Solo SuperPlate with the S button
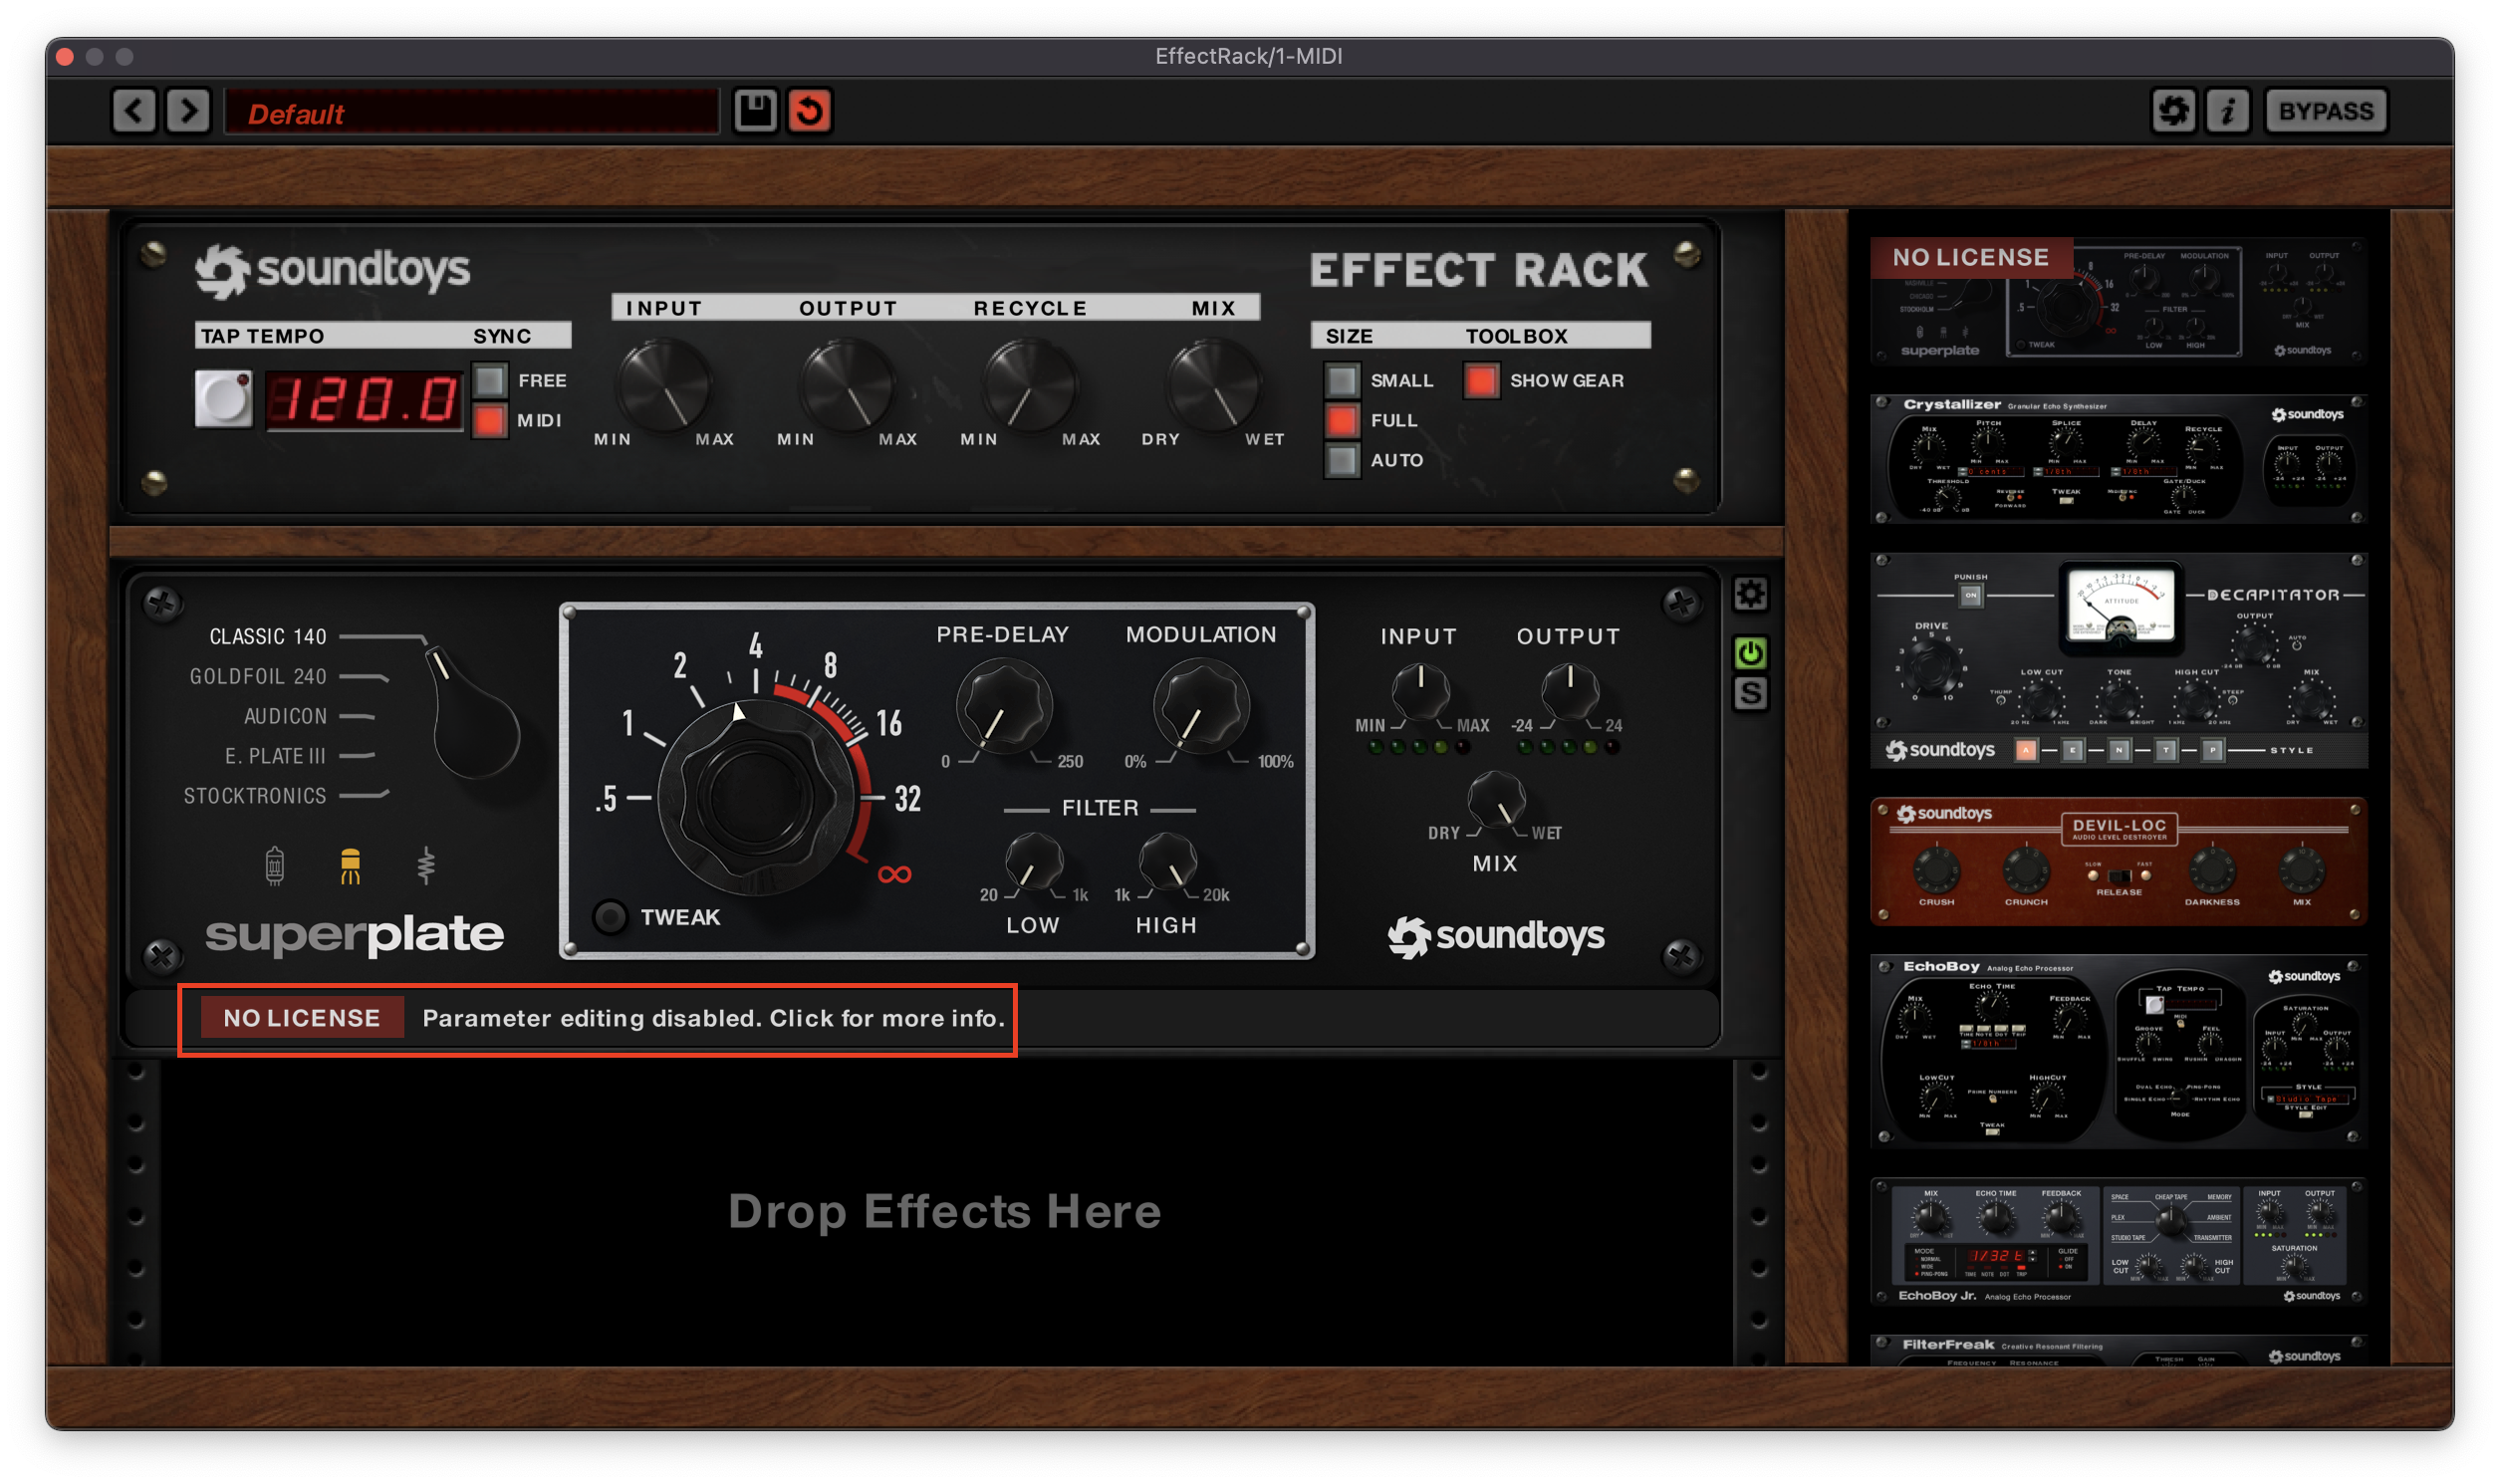 click(1750, 694)
